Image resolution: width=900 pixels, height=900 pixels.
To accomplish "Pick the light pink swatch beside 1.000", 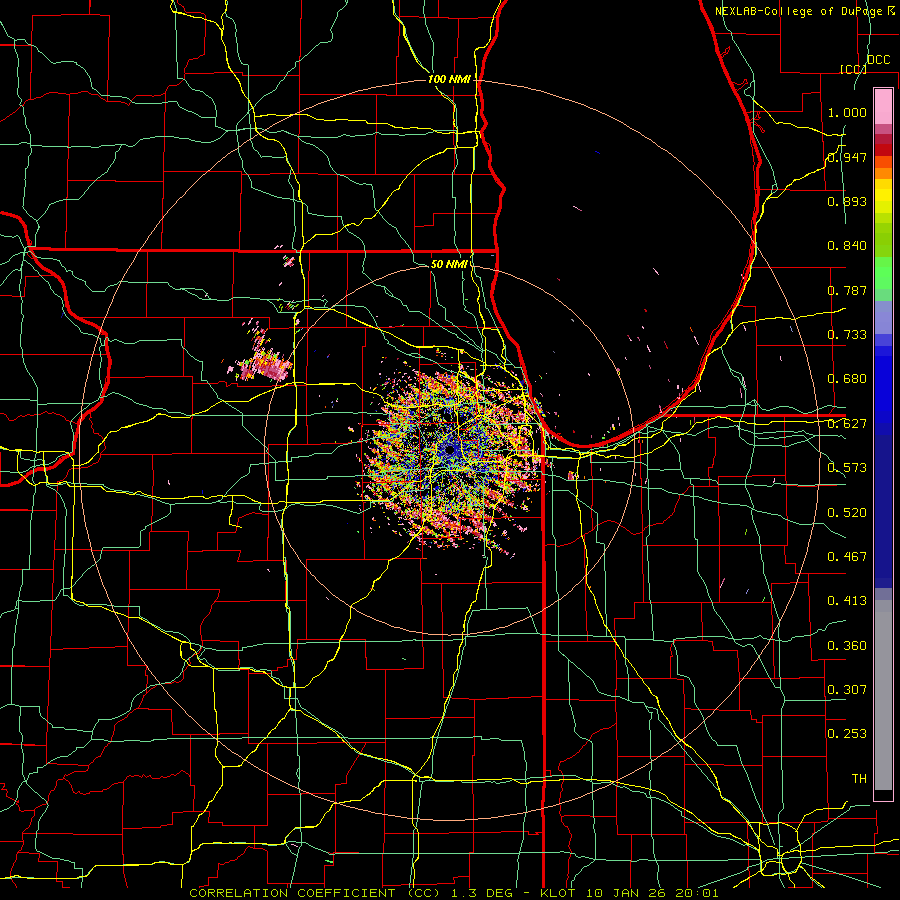I will tap(883, 107).
